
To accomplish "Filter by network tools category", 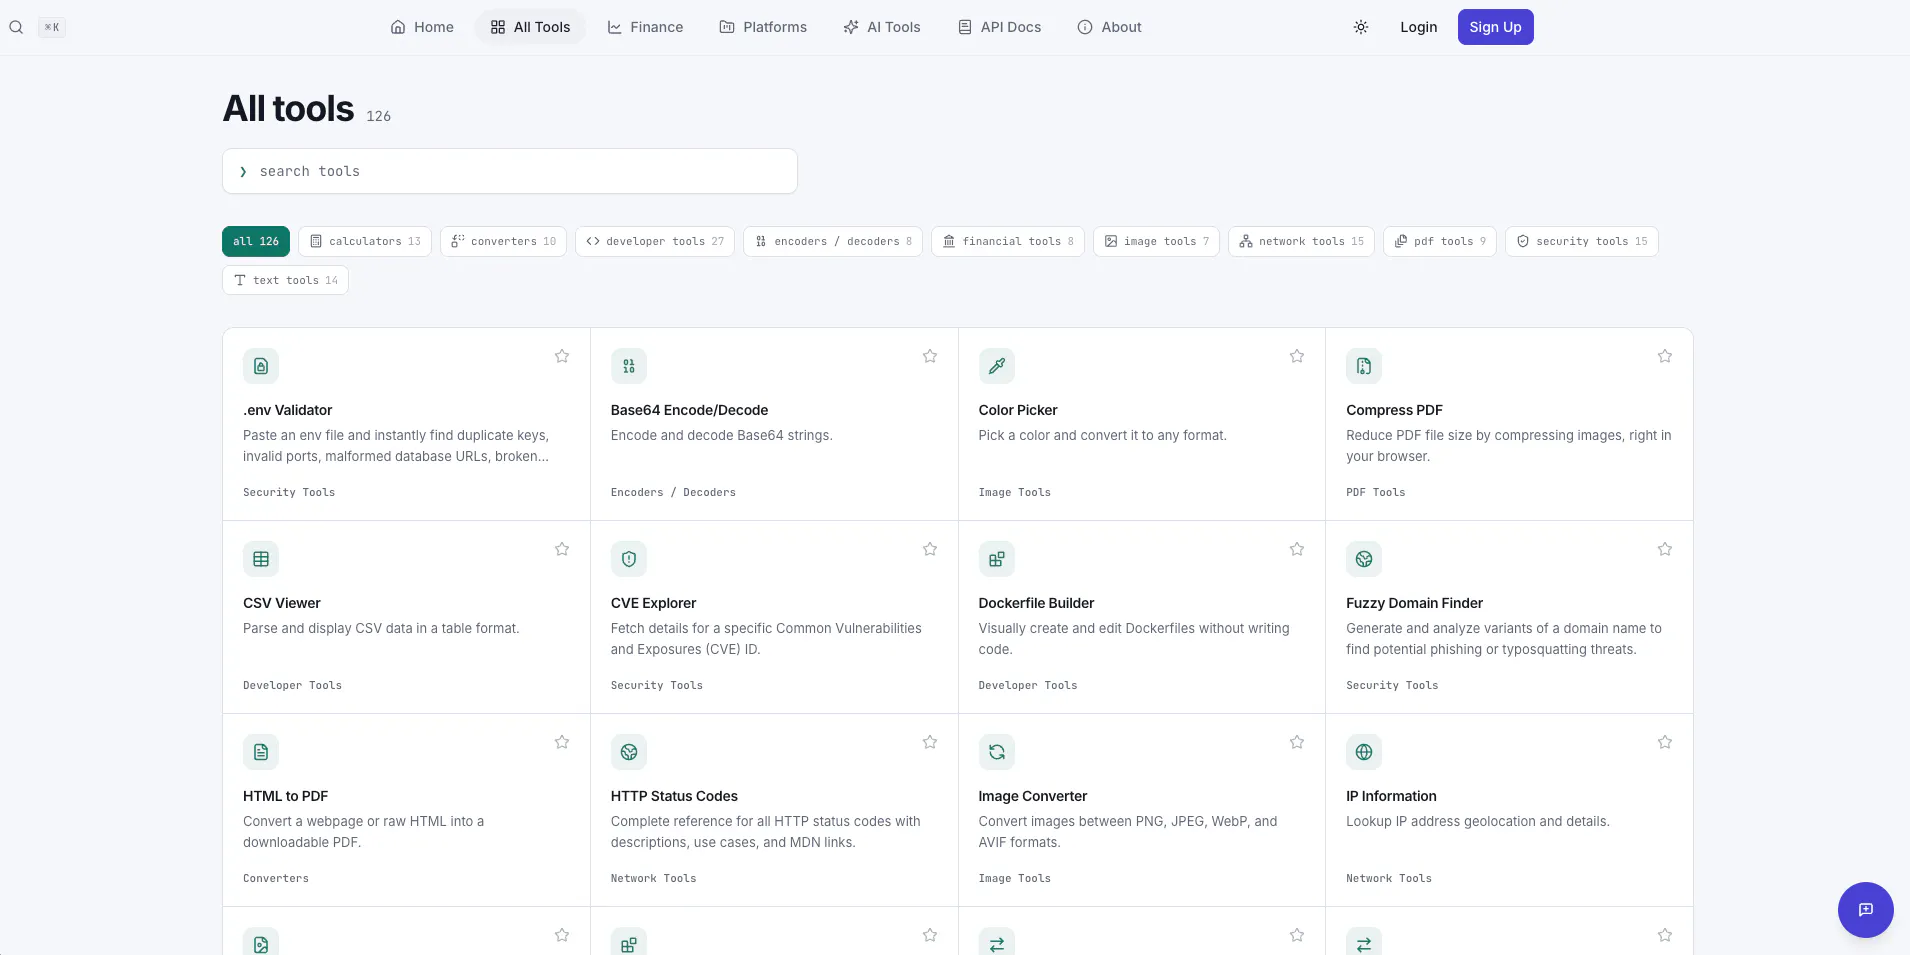I will click(x=1301, y=241).
